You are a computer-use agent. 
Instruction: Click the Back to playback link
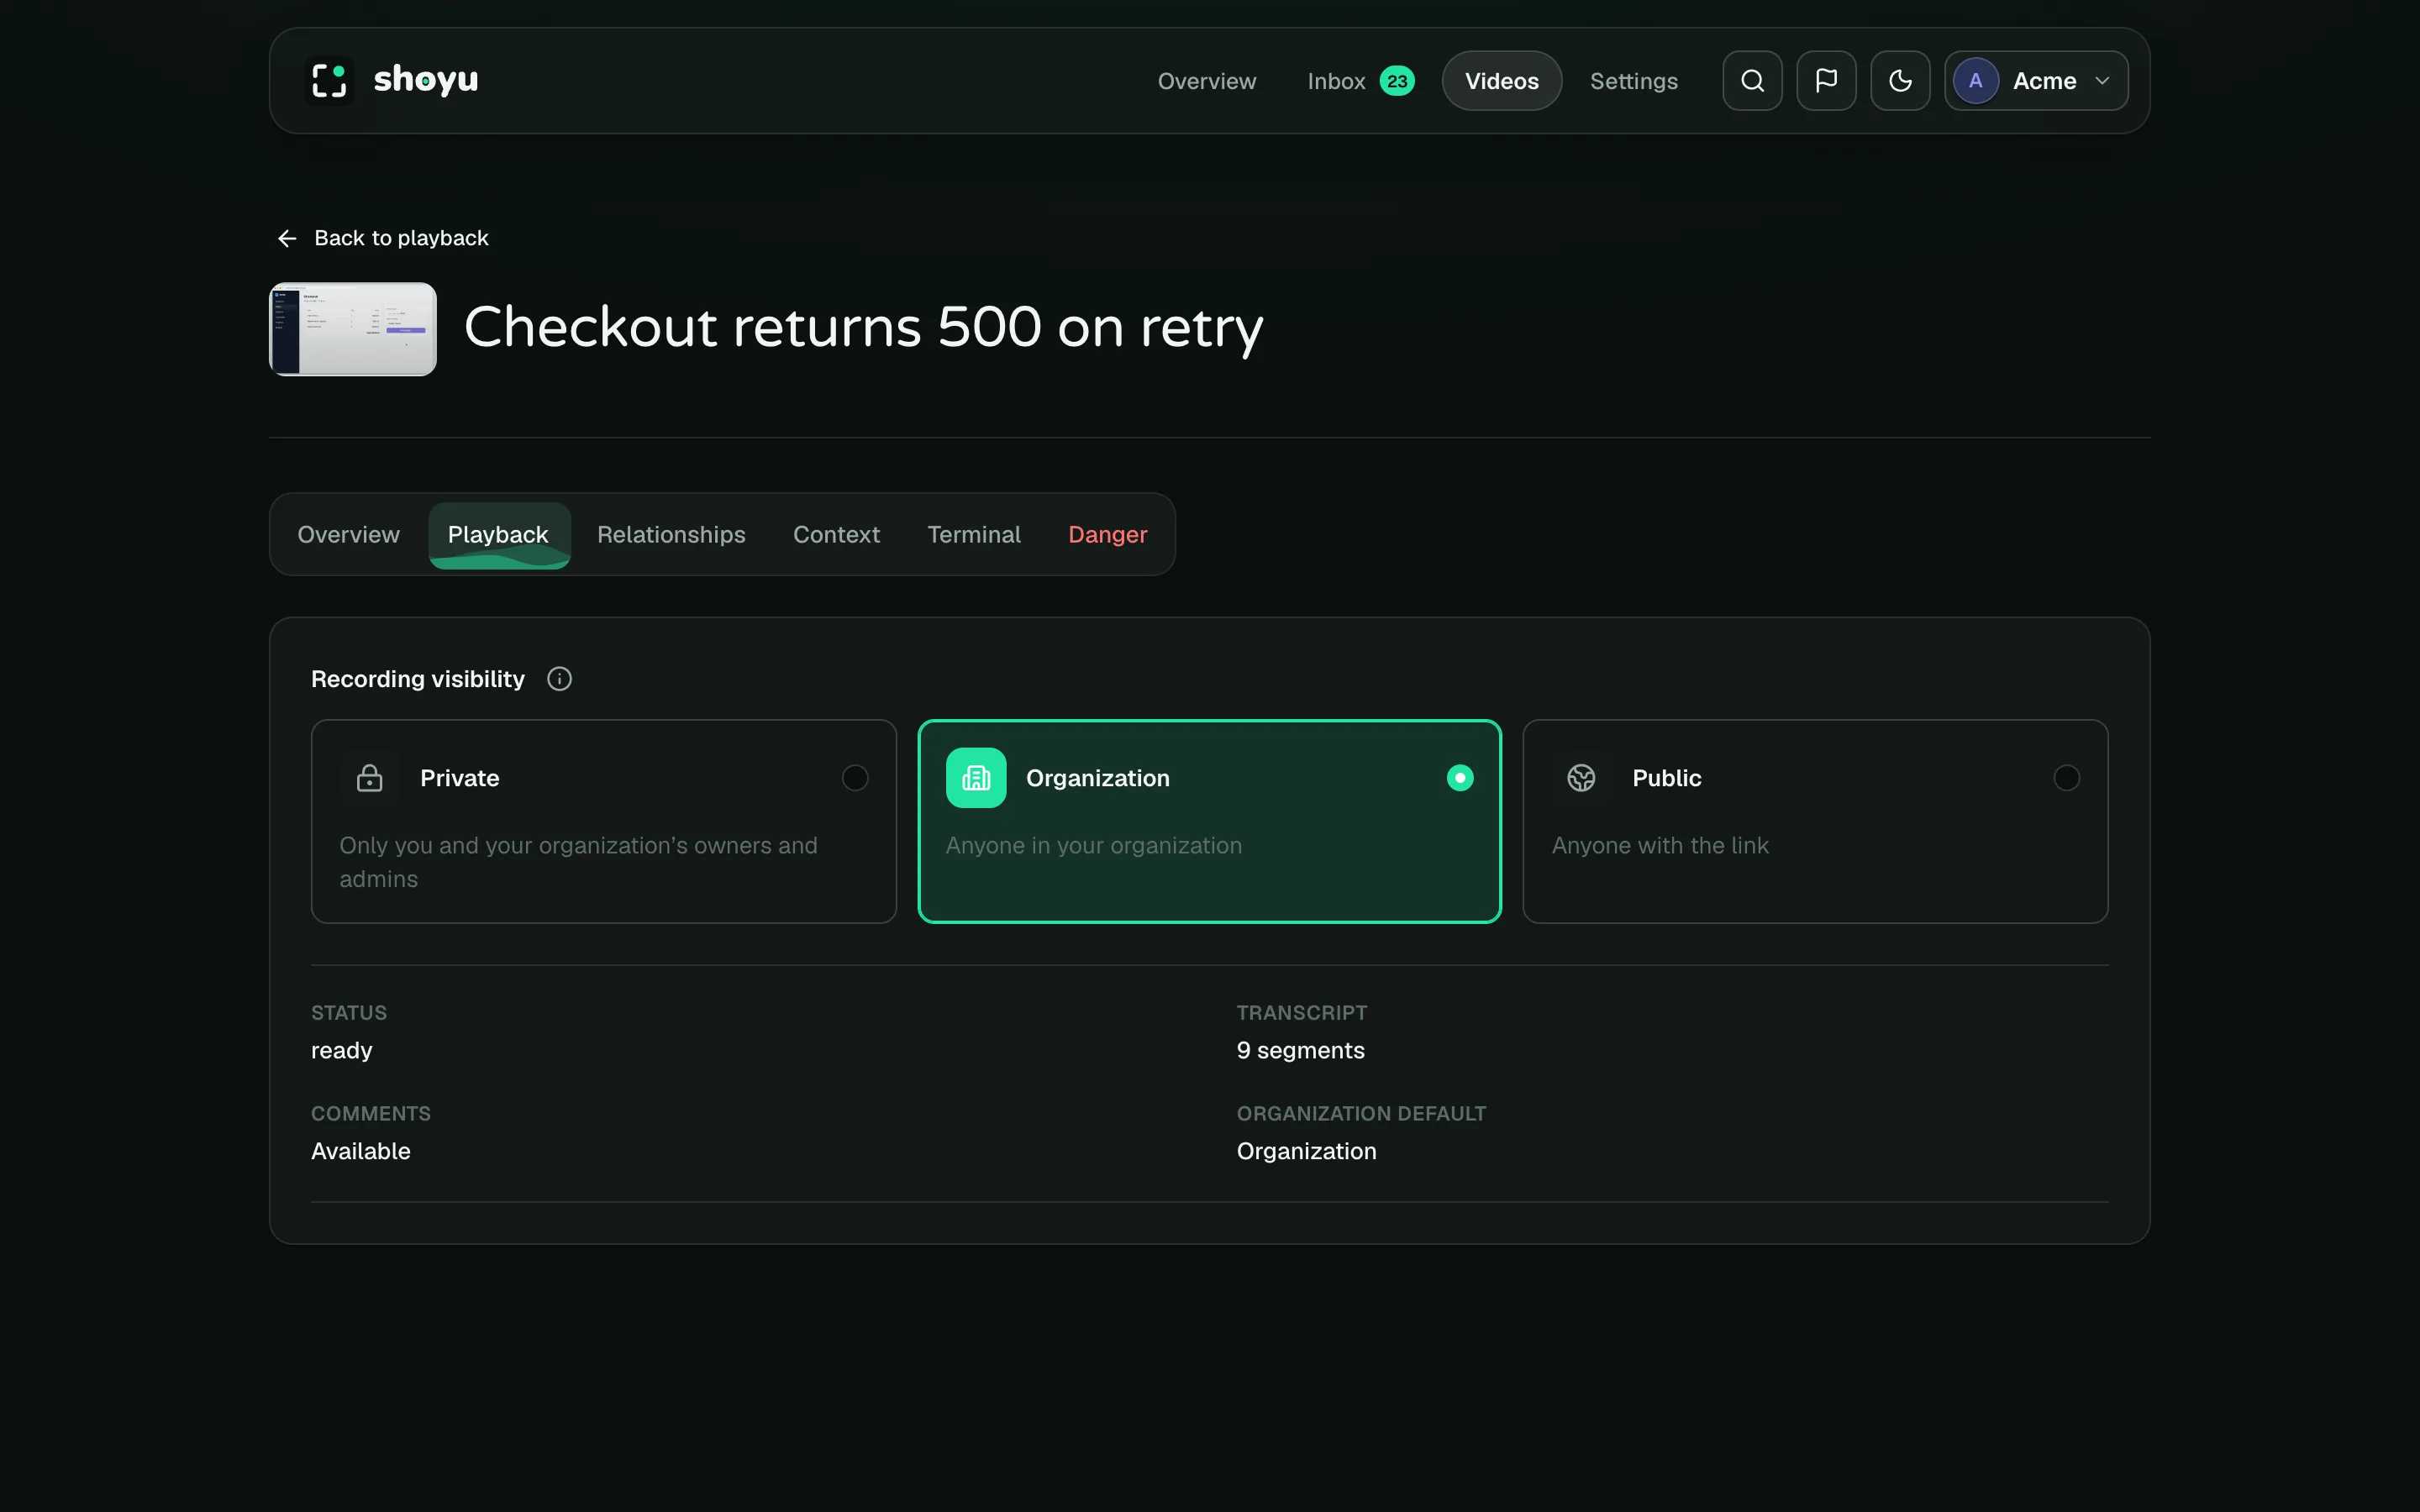[384, 238]
